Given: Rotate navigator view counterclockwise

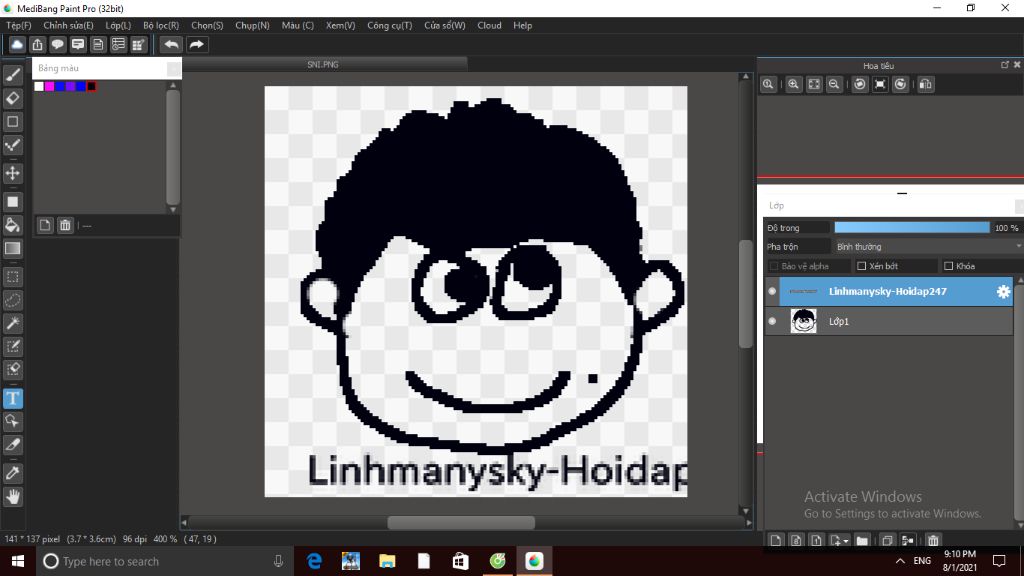Looking at the screenshot, I should pos(860,84).
